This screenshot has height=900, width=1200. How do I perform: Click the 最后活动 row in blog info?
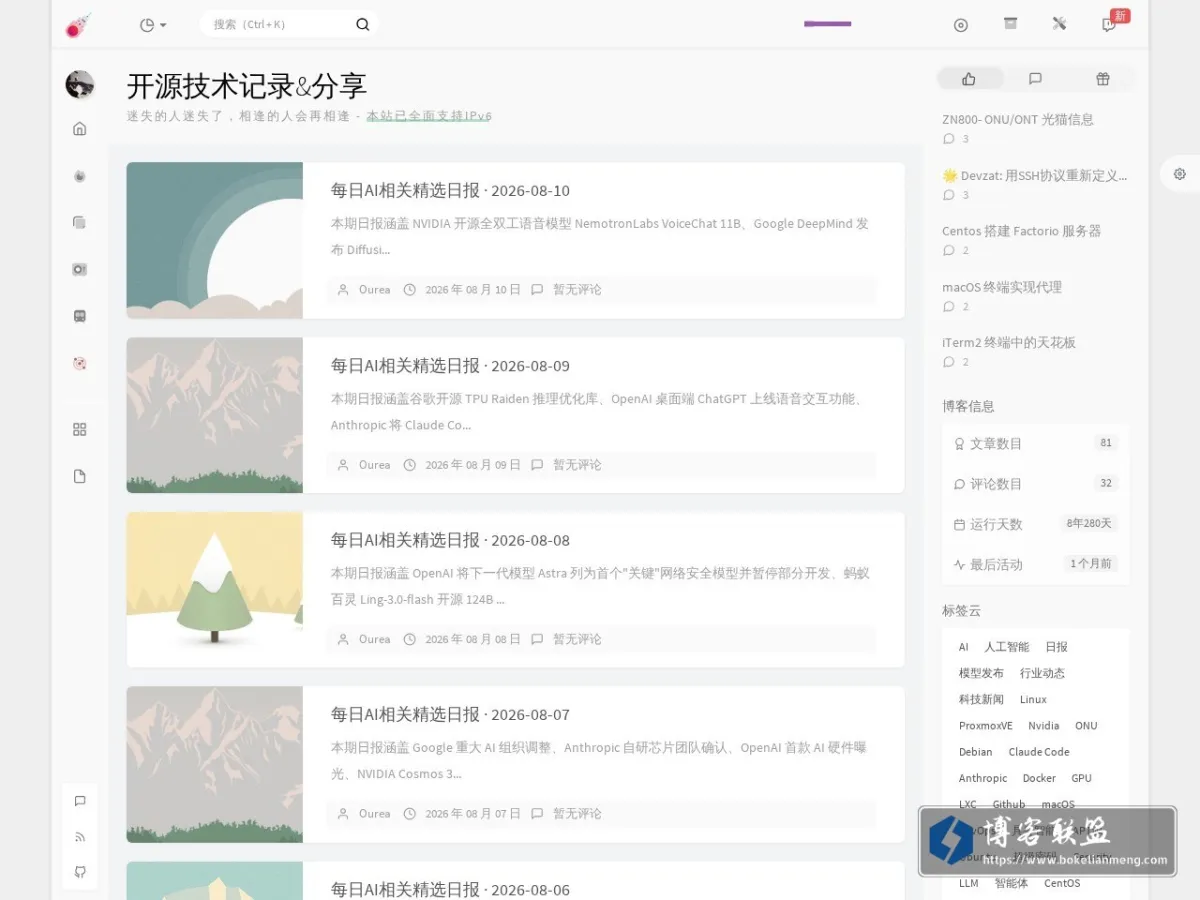1035,564
